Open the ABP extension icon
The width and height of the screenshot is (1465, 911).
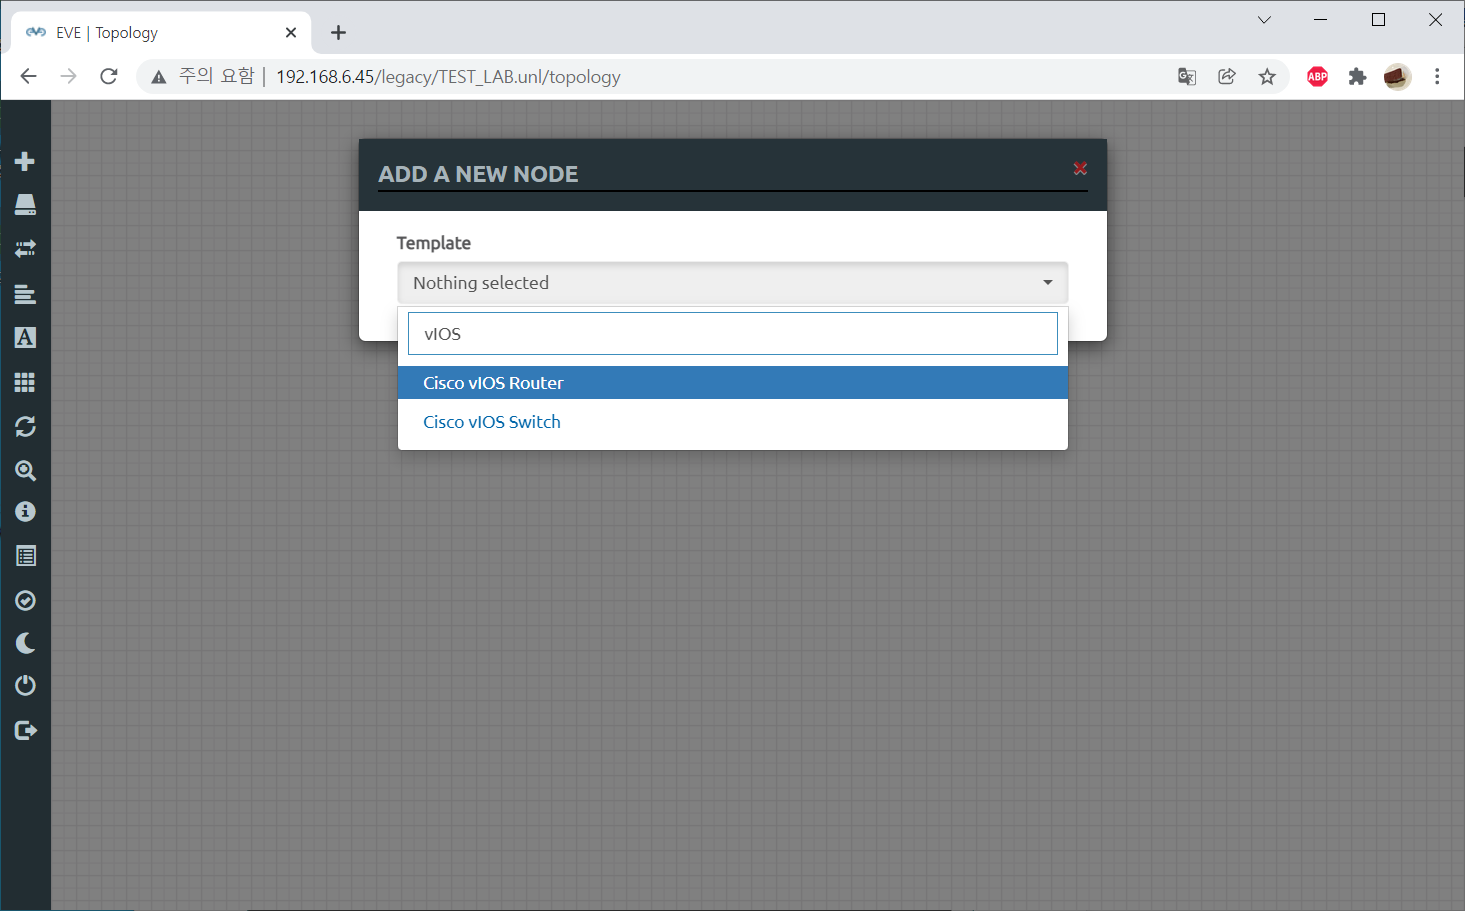(x=1318, y=77)
